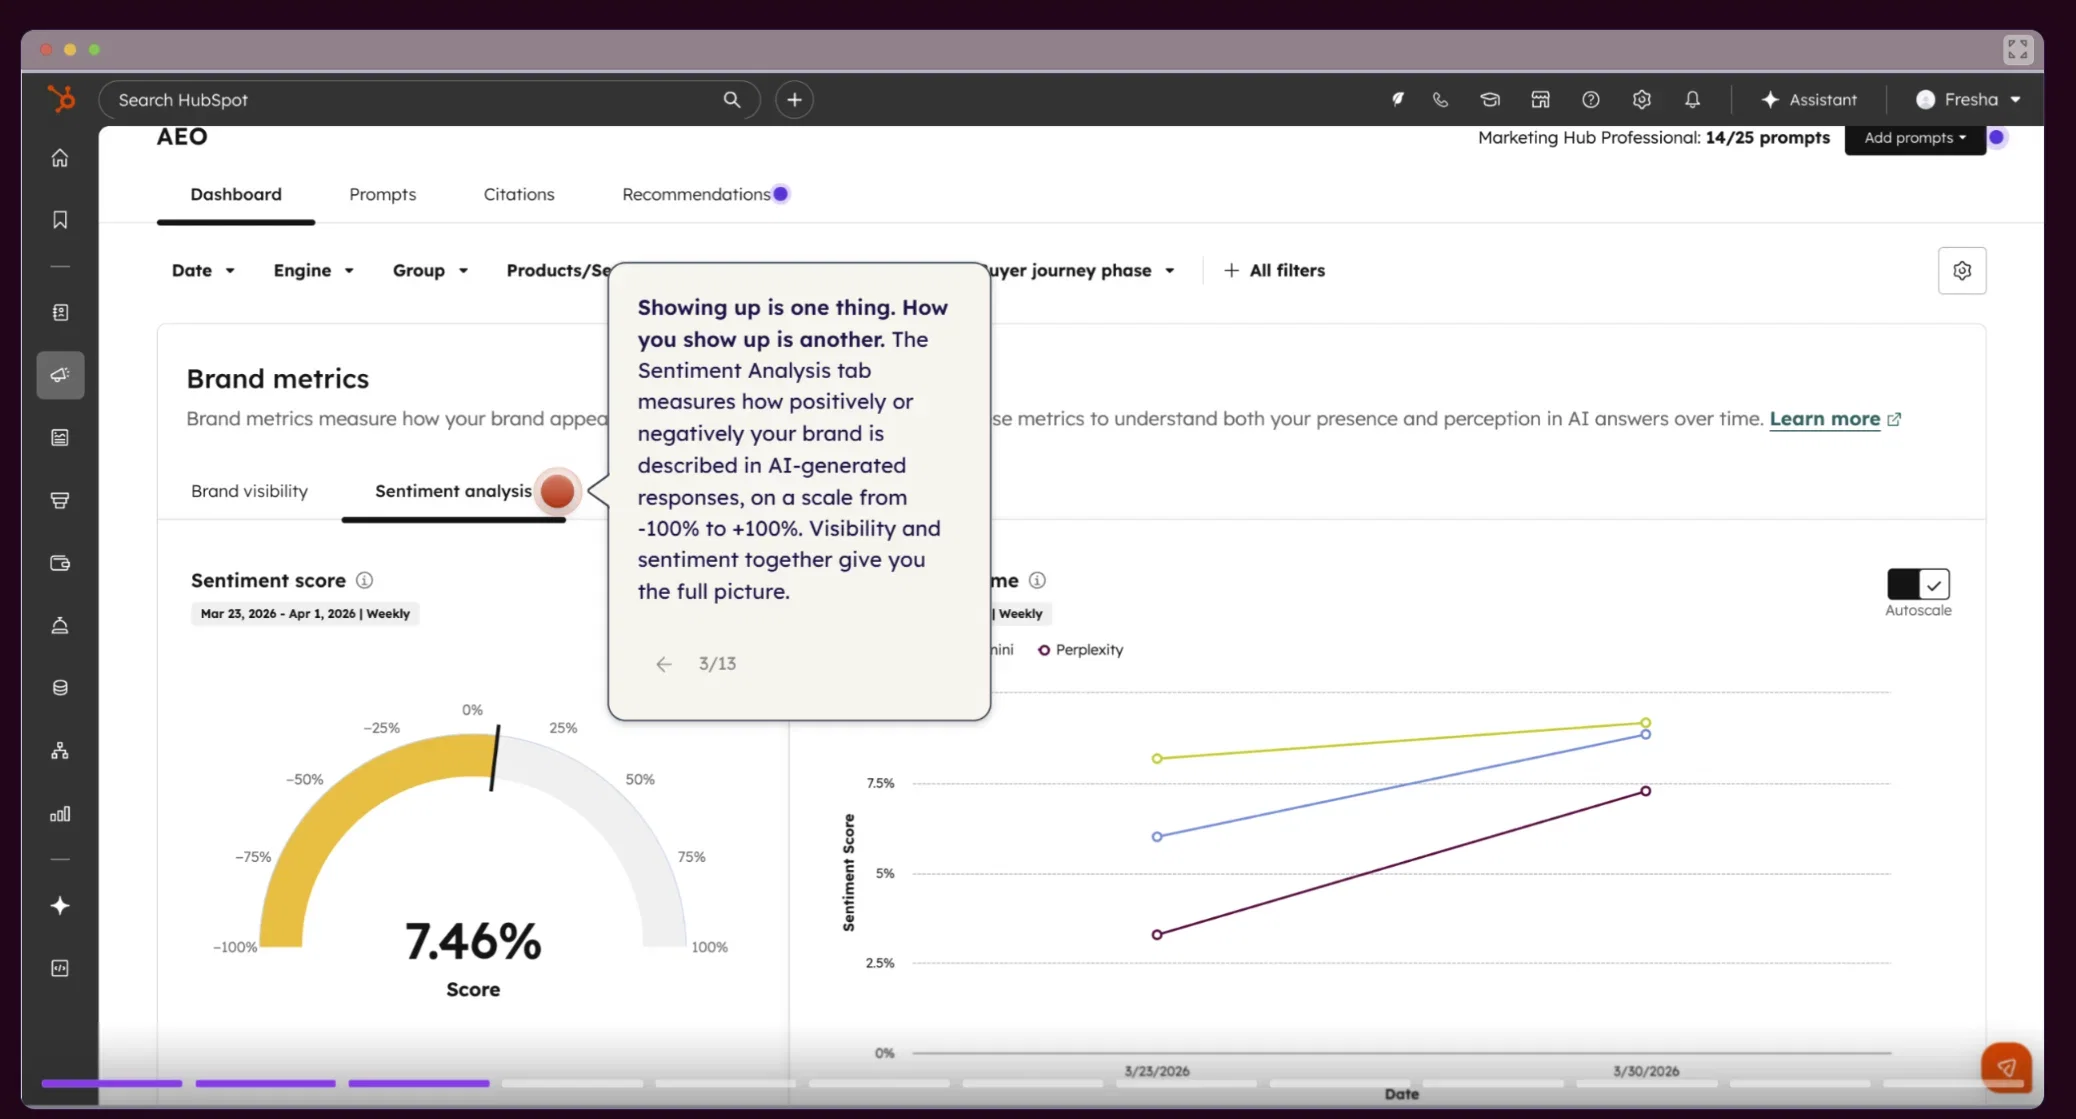
Task: Click the red tour hotspot beside Sentiment analysis
Action: click(557, 491)
